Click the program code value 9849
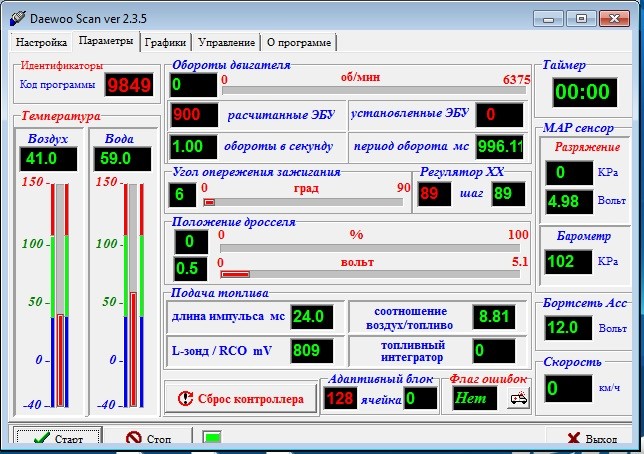Viewport: 644px width, 454px height. tap(129, 85)
